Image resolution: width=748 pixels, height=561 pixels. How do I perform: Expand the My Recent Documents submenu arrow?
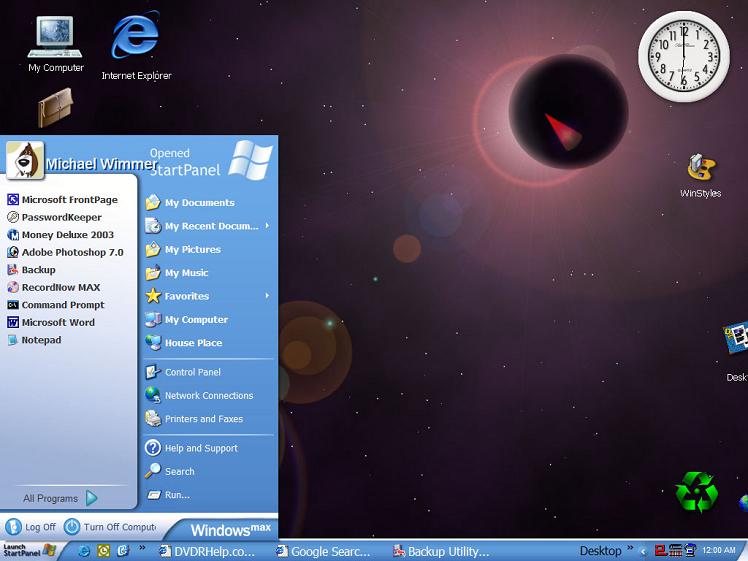pos(267,225)
